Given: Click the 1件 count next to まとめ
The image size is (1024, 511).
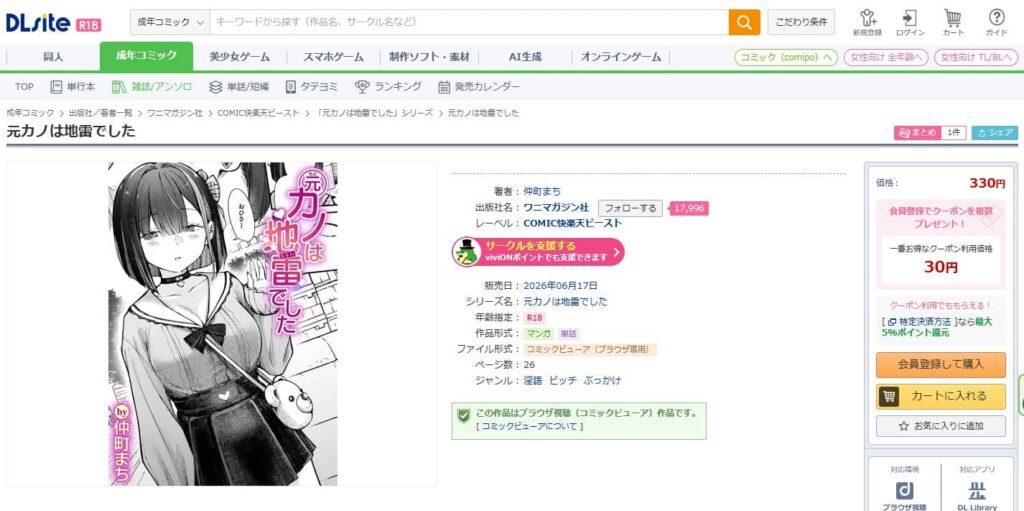Looking at the screenshot, I should (953, 133).
